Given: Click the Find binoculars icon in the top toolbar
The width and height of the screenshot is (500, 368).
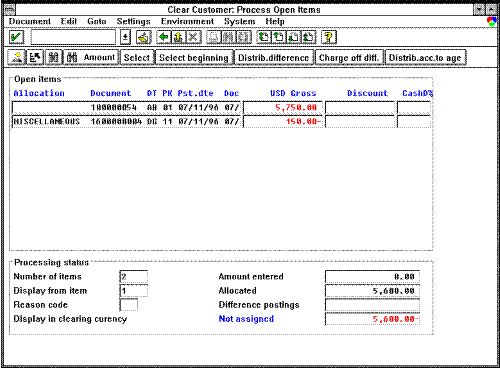Looking at the screenshot, I should [228, 37].
